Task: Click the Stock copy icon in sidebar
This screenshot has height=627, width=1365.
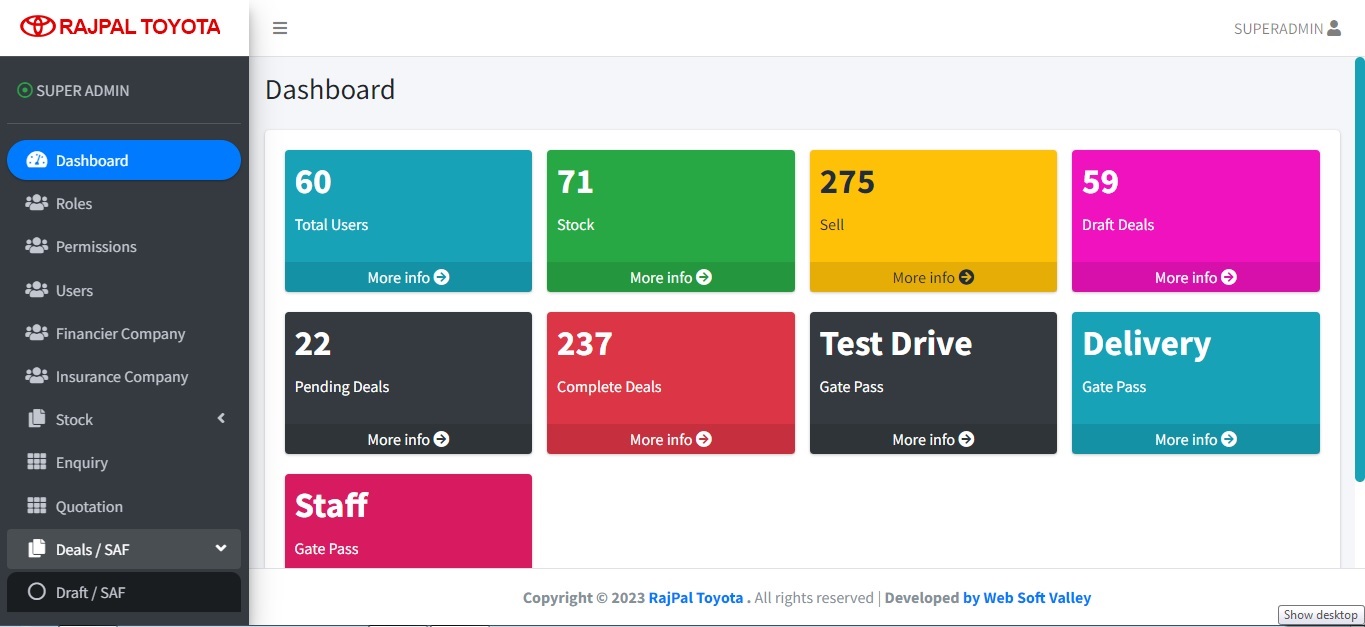Action: pos(37,419)
